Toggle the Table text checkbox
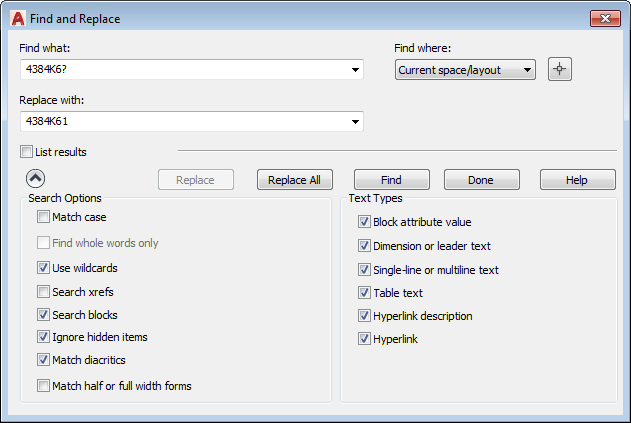This screenshot has height=423, width=631. (x=365, y=293)
